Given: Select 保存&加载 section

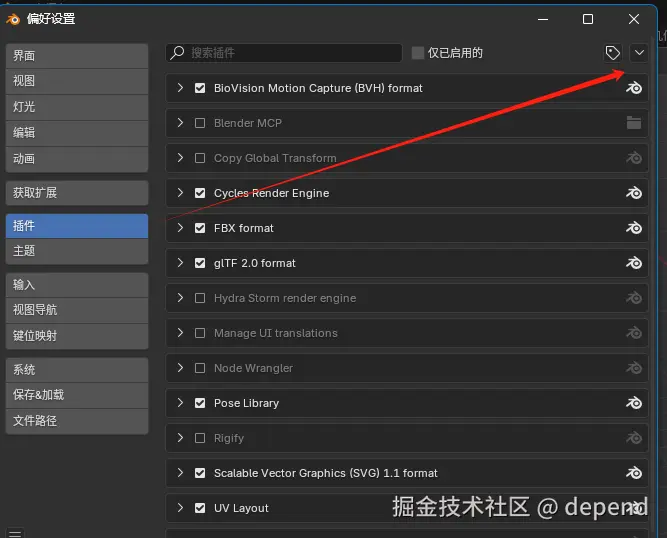Looking at the screenshot, I should (77, 395).
